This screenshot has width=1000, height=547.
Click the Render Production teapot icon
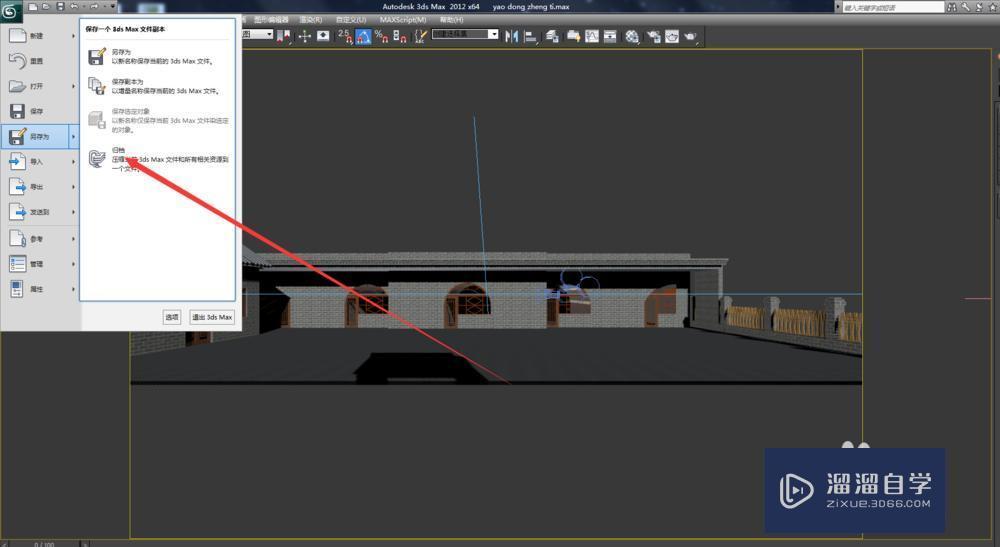691,36
